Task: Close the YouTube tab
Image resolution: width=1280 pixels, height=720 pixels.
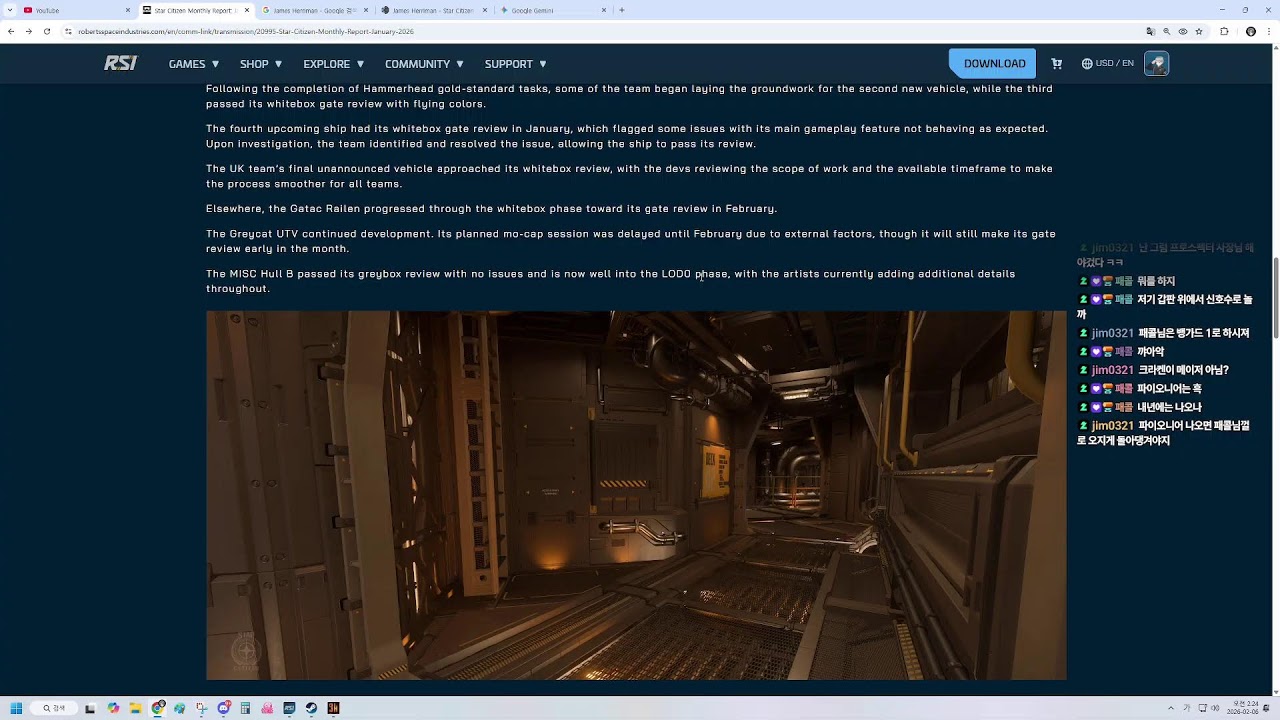Action: [x=128, y=10]
